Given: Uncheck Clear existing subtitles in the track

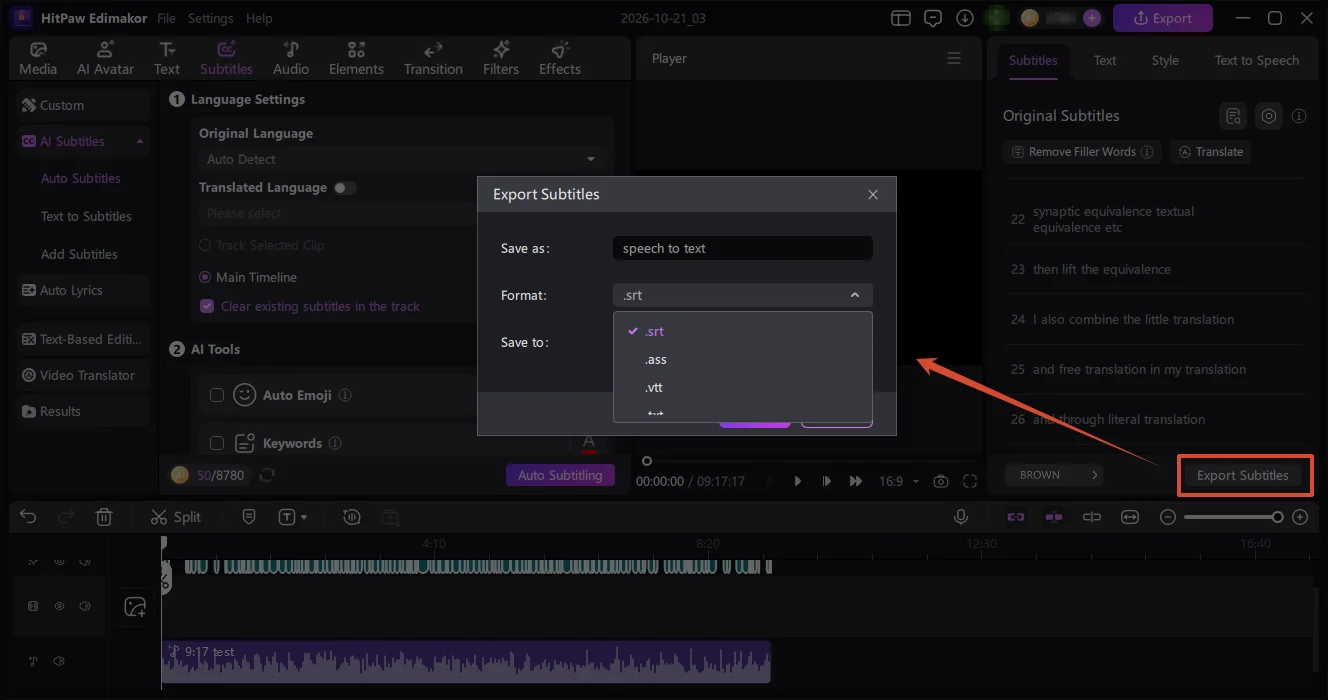Looking at the screenshot, I should [207, 306].
